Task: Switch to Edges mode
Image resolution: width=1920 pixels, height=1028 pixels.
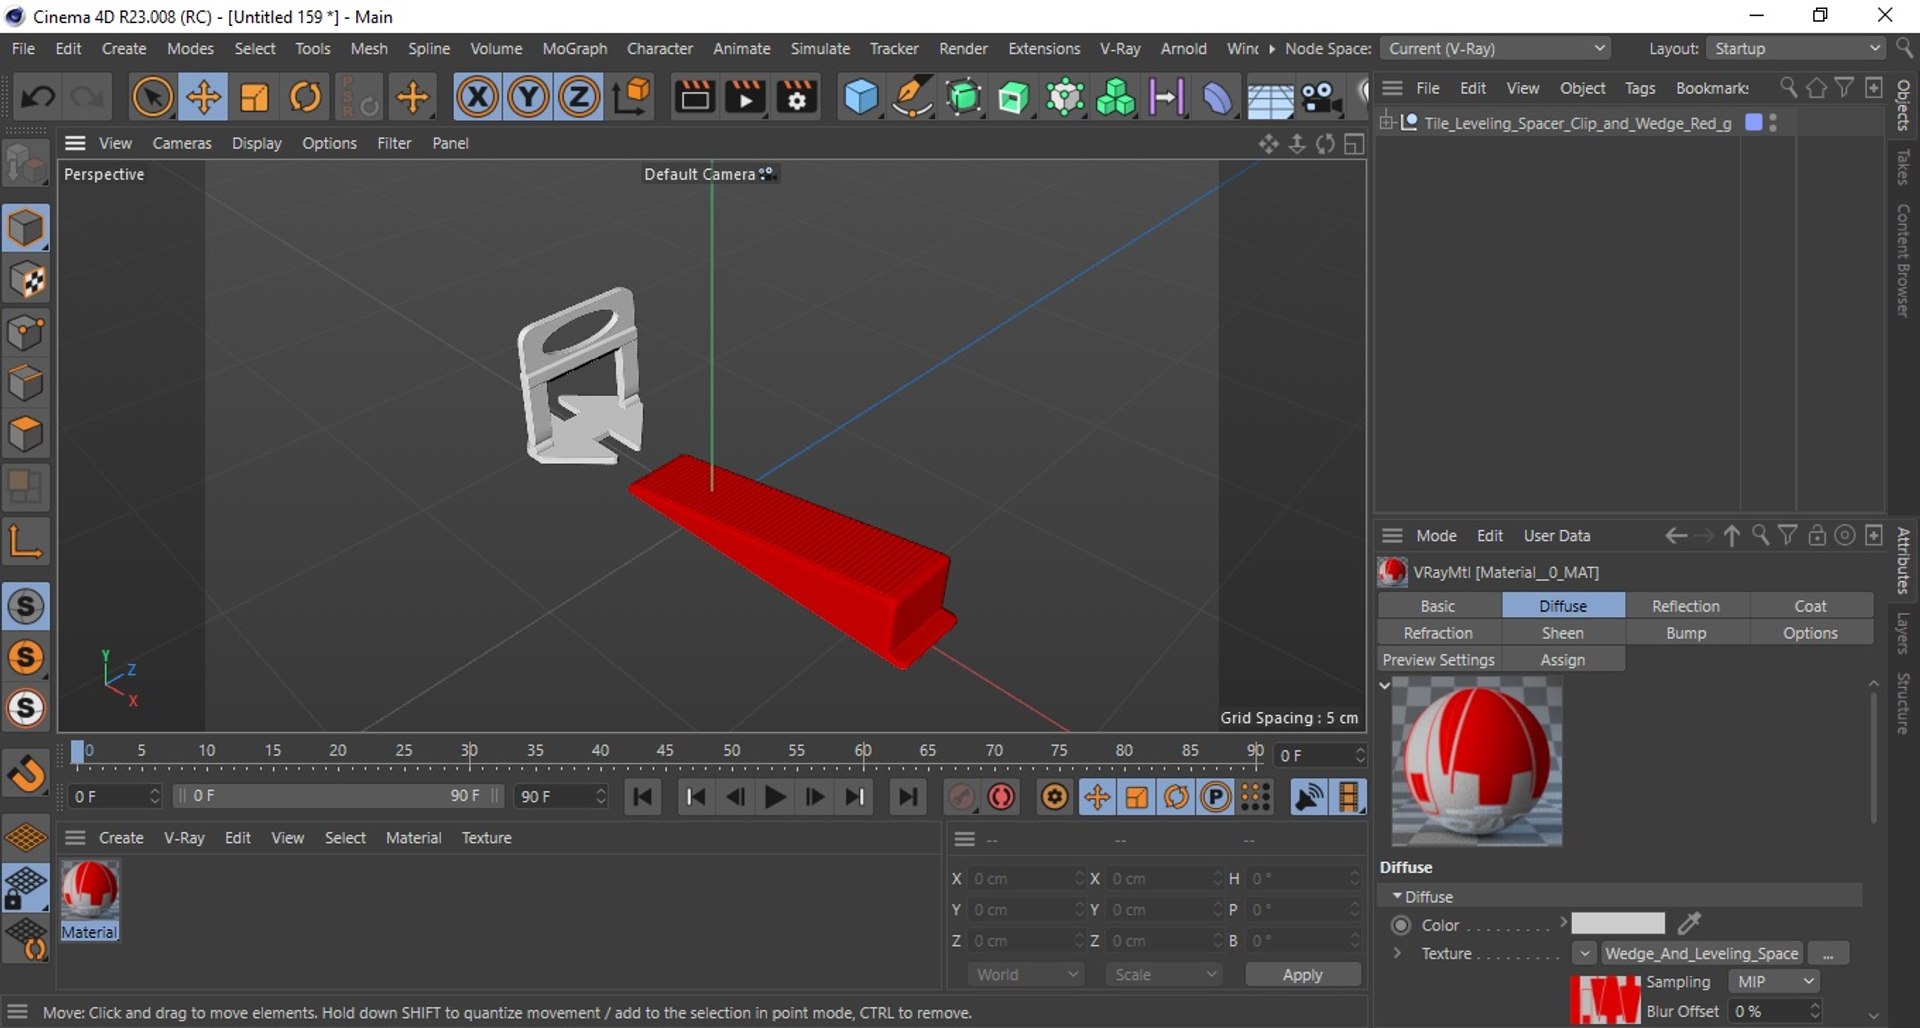Action: [x=26, y=384]
